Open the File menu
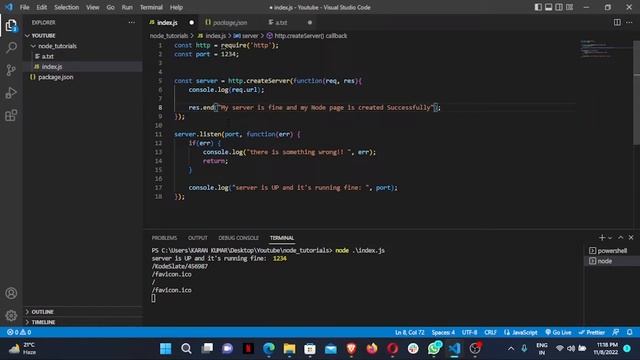Screen dimensions: 640x360 click(x=24, y=7)
